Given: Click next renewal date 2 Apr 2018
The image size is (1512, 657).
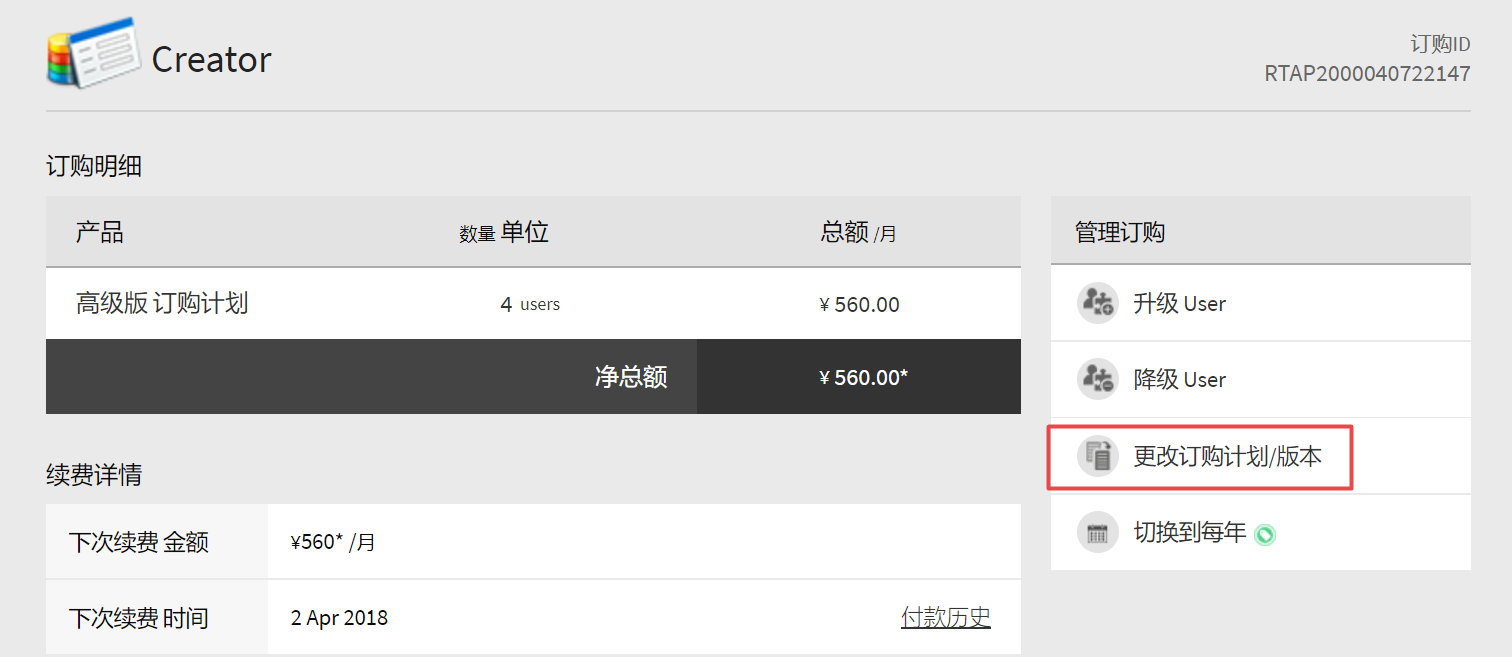Looking at the screenshot, I should coord(339,618).
